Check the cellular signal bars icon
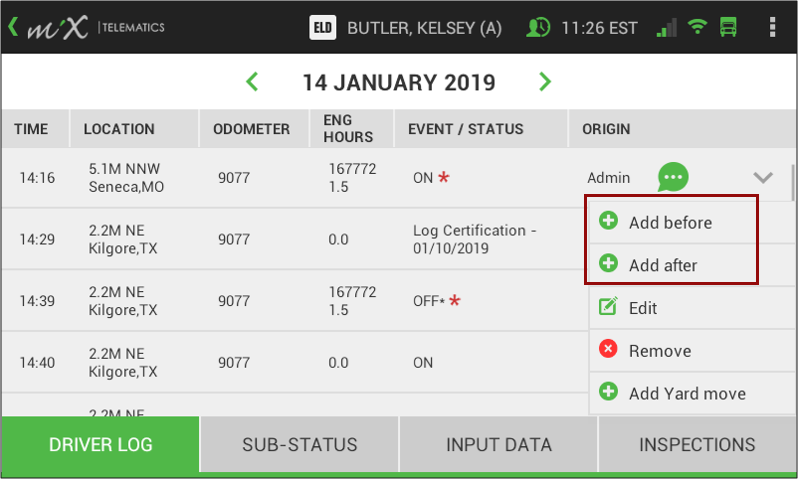This screenshot has width=798, height=479. click(x=666, y=27)
